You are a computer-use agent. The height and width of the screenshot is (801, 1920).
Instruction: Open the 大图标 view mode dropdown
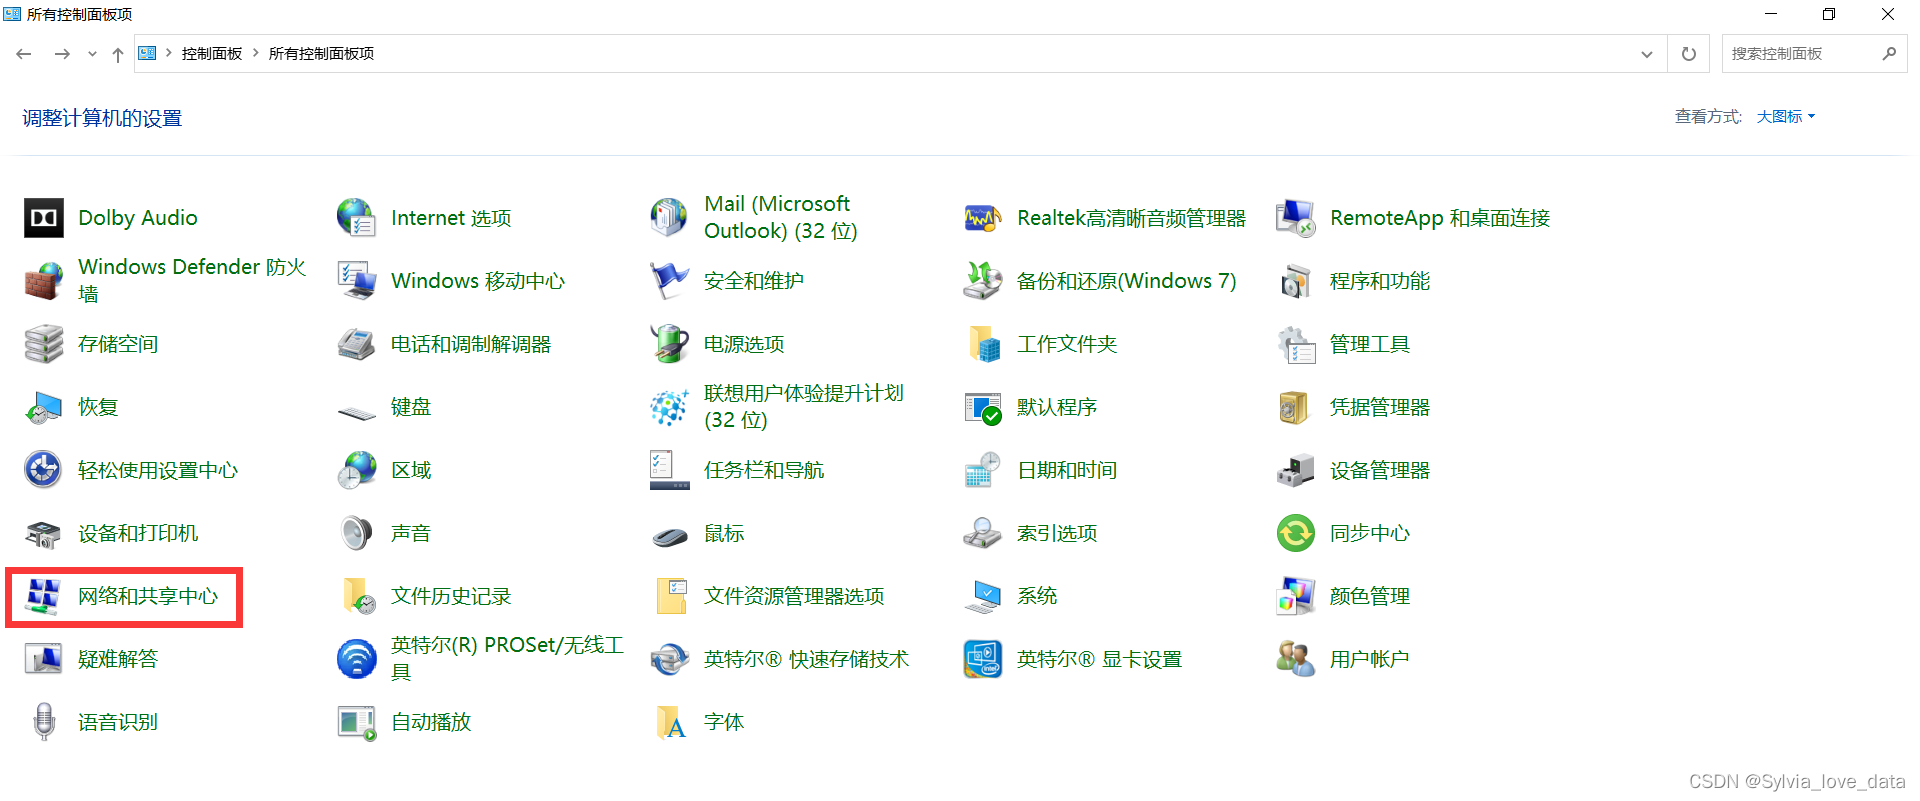pyautogui.click(x=1785, y=117)
